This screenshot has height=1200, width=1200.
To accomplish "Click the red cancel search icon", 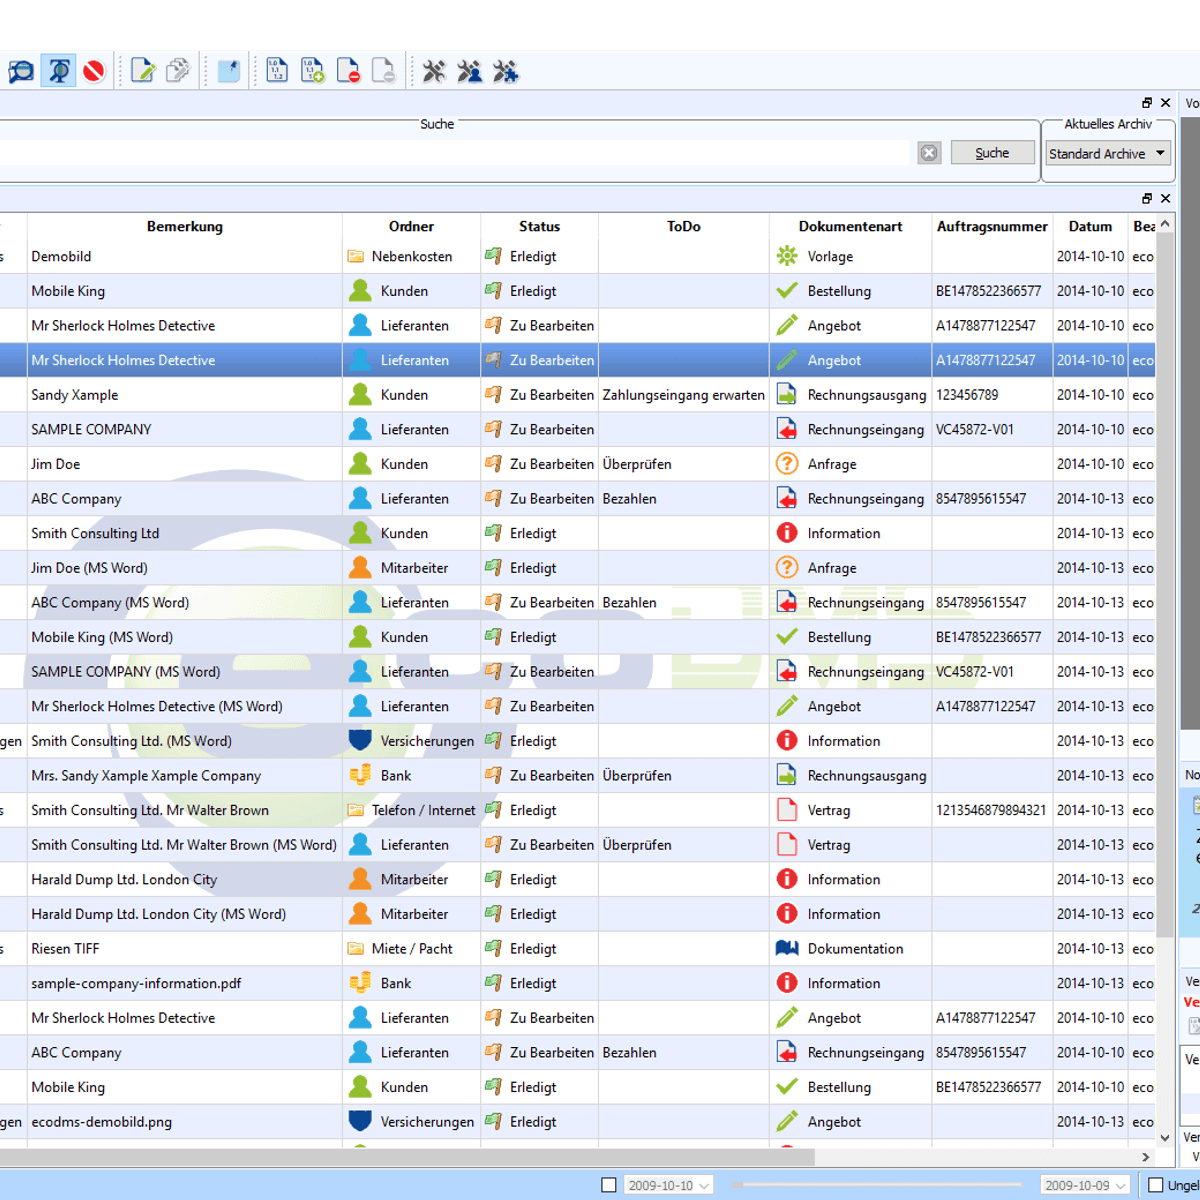I will pos(94,71).
